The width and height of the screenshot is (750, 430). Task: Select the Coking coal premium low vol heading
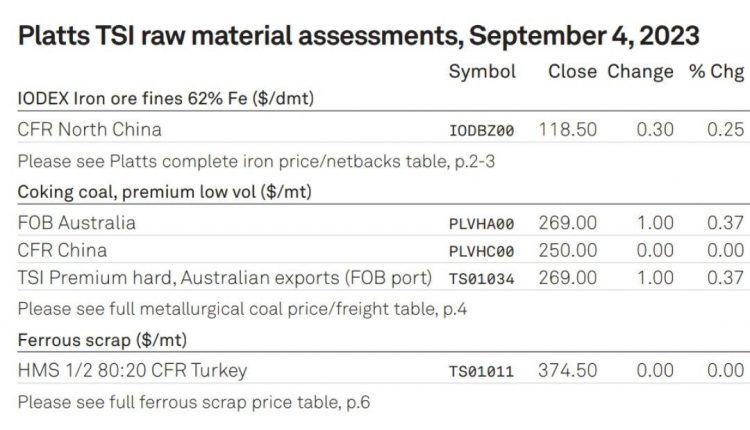click(x=165, y=192)
